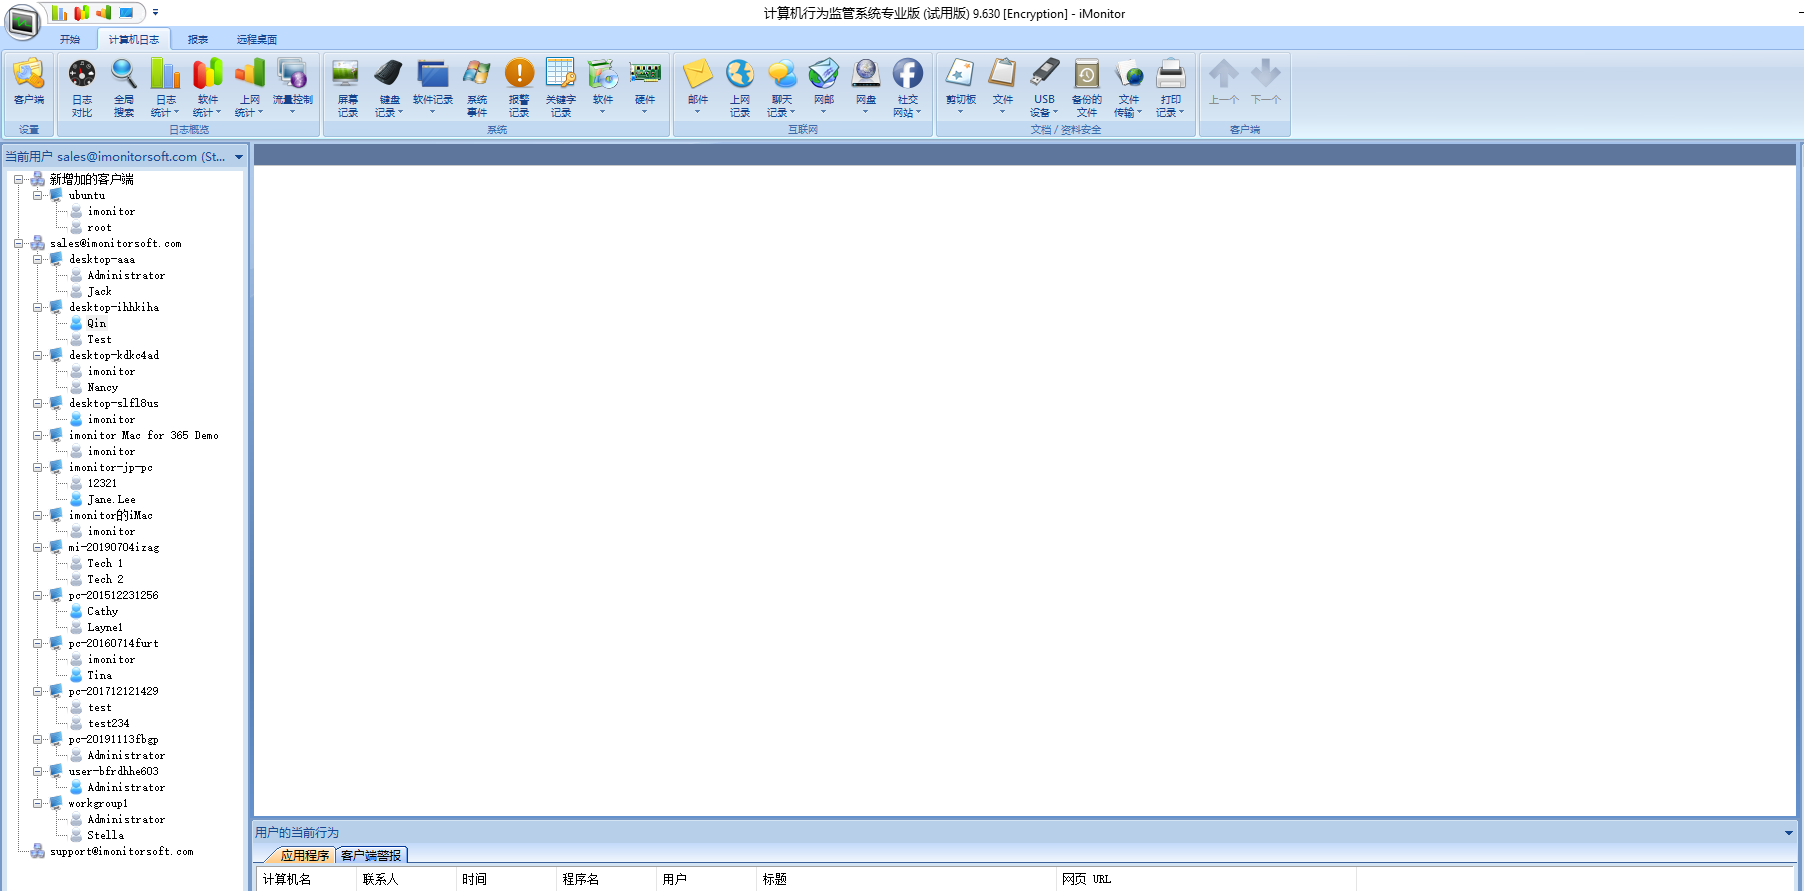Open the 邮件 envelope button
1804x891 pixels.
698,87
